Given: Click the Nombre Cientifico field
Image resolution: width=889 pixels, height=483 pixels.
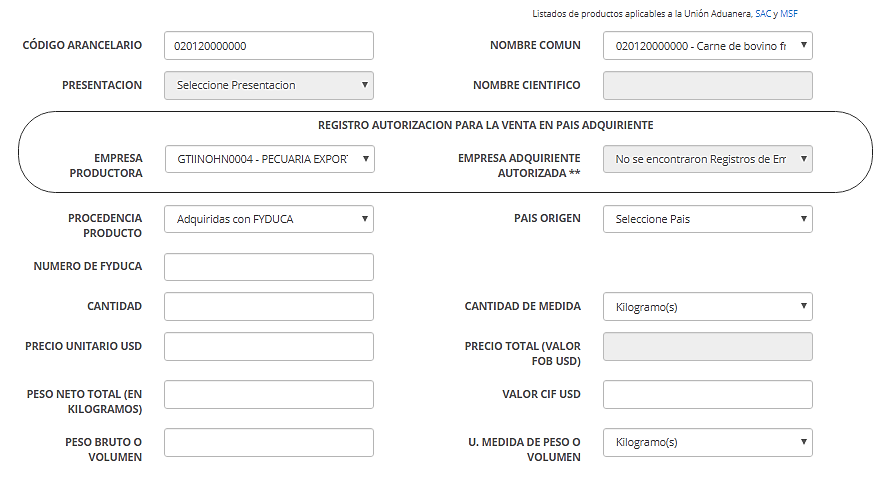Looking at the screenshot, I should point(708,86).
